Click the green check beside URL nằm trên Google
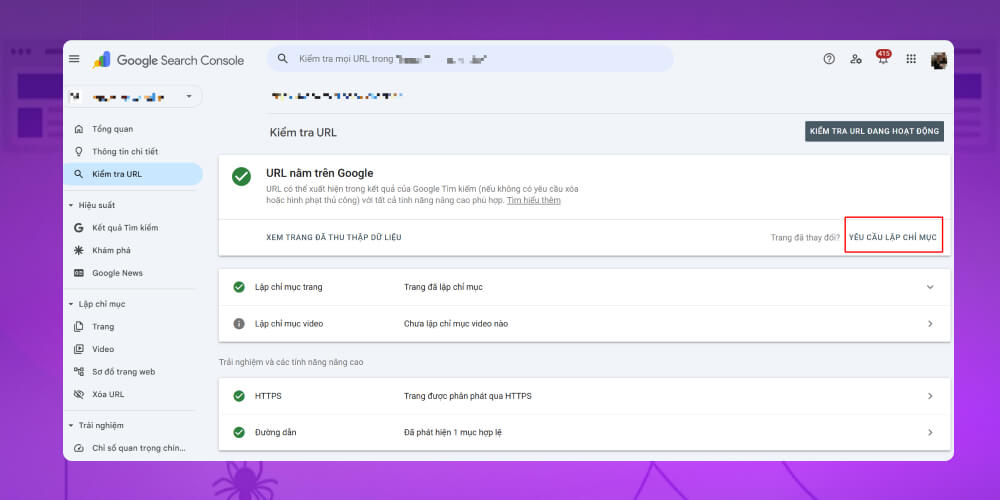Image resolution: width=1000 pixels, height=500 pixels. coord(241,177)
